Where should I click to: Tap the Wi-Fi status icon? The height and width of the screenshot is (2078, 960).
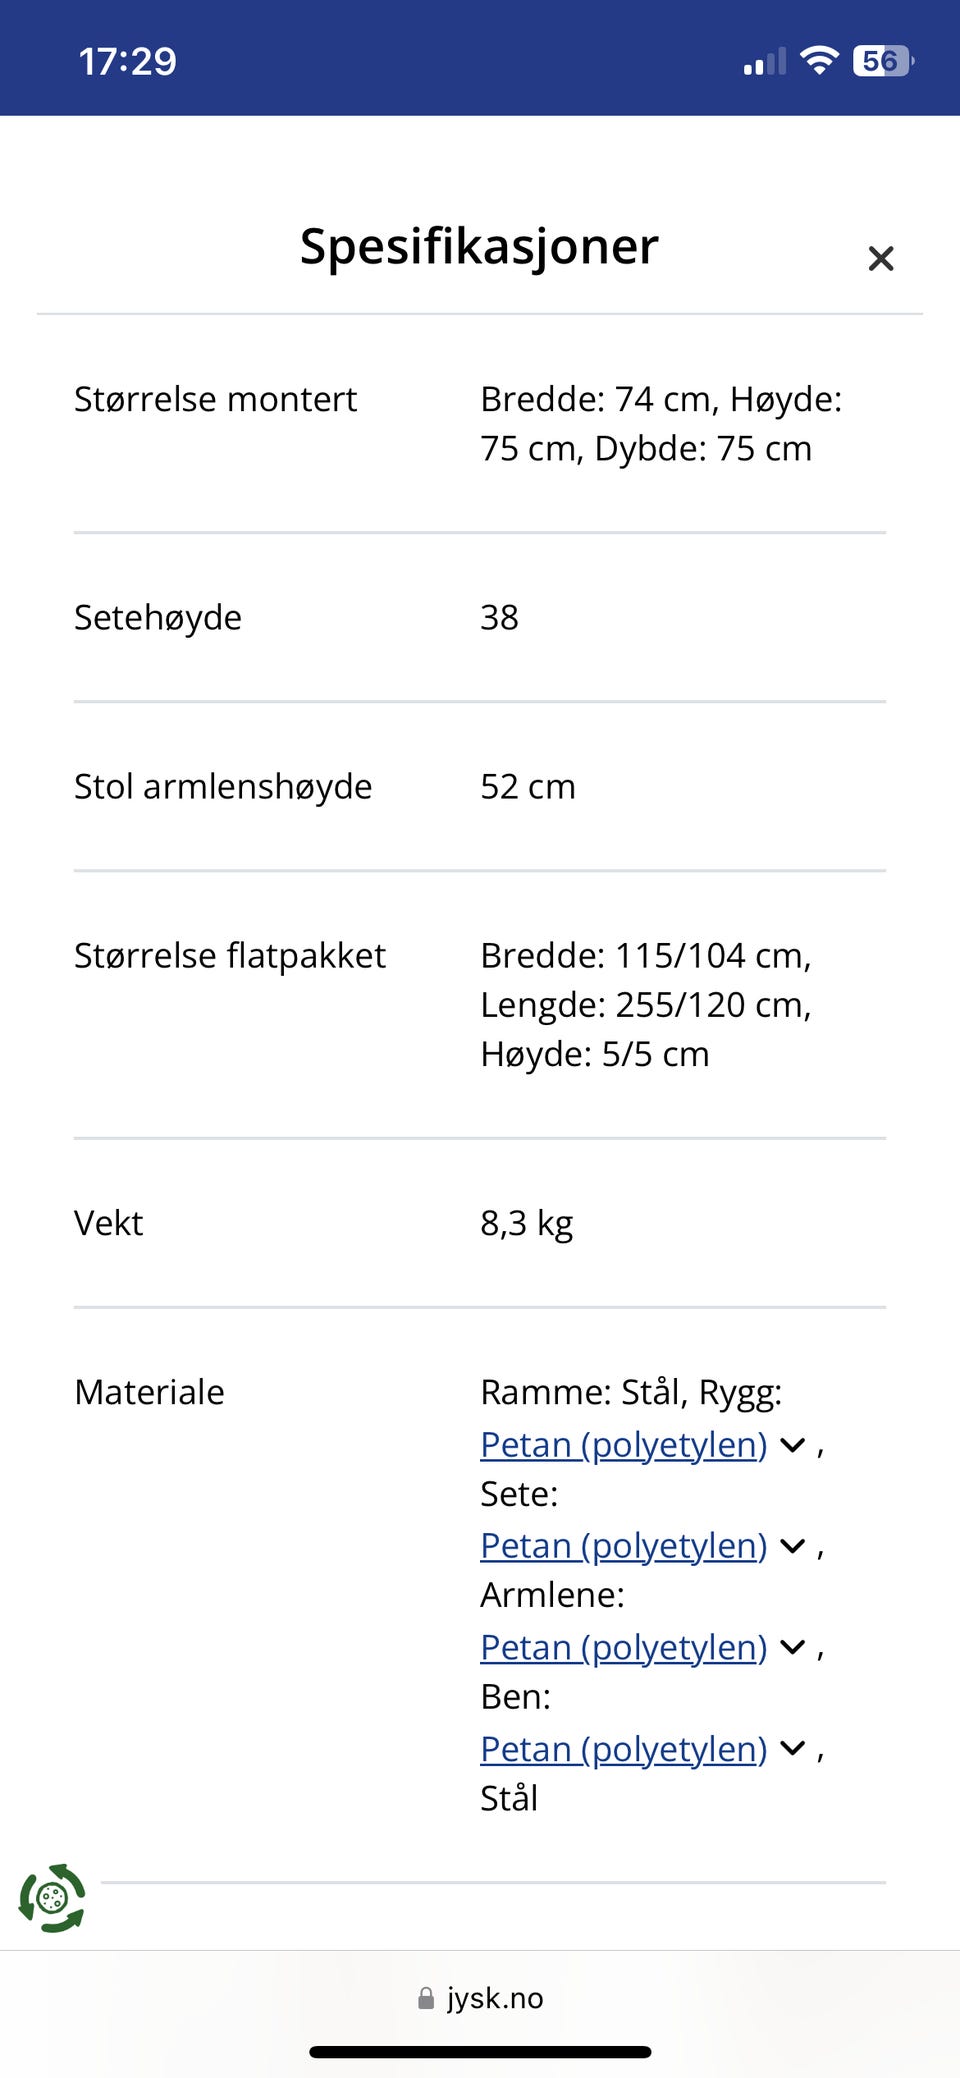click(819, 61)
